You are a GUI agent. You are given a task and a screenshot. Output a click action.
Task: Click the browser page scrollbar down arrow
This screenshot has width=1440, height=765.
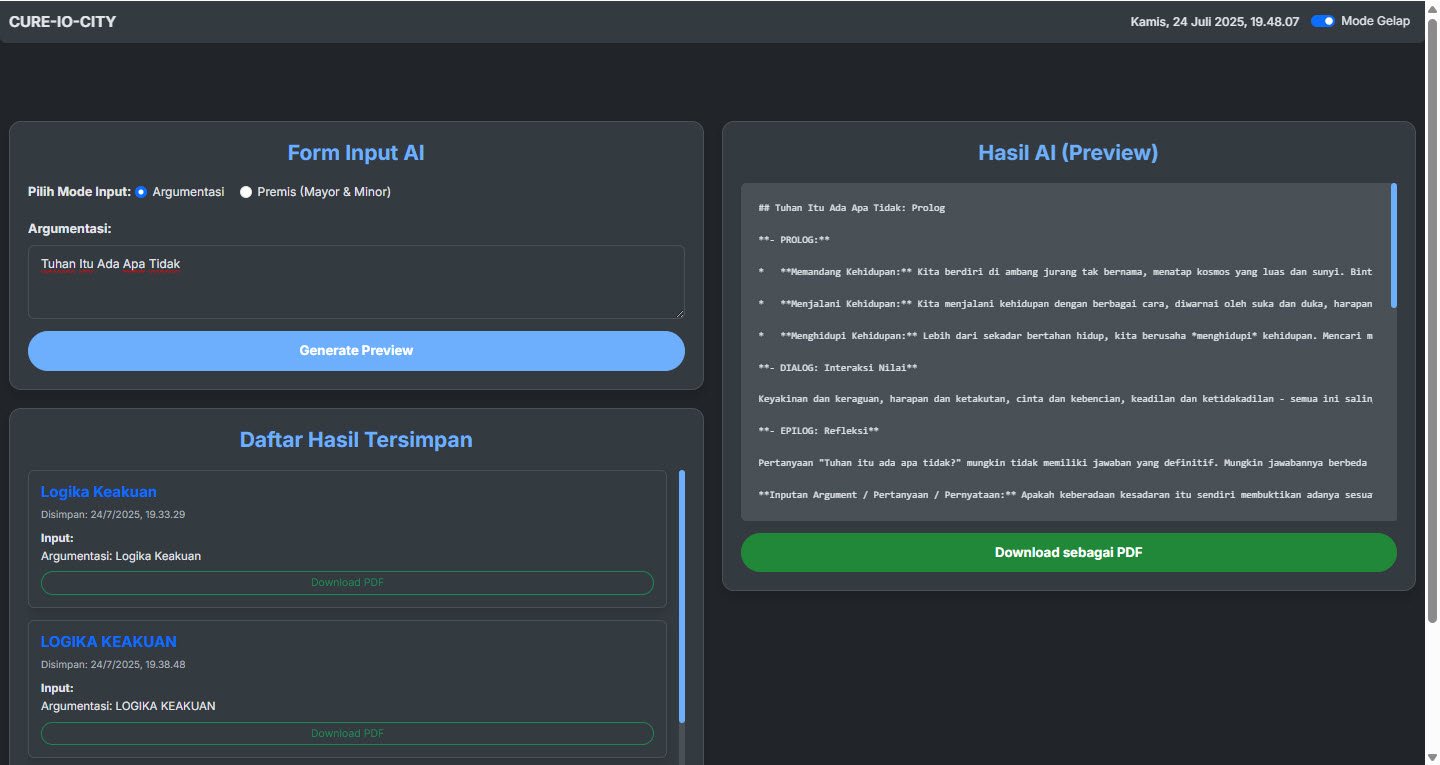1431,757
